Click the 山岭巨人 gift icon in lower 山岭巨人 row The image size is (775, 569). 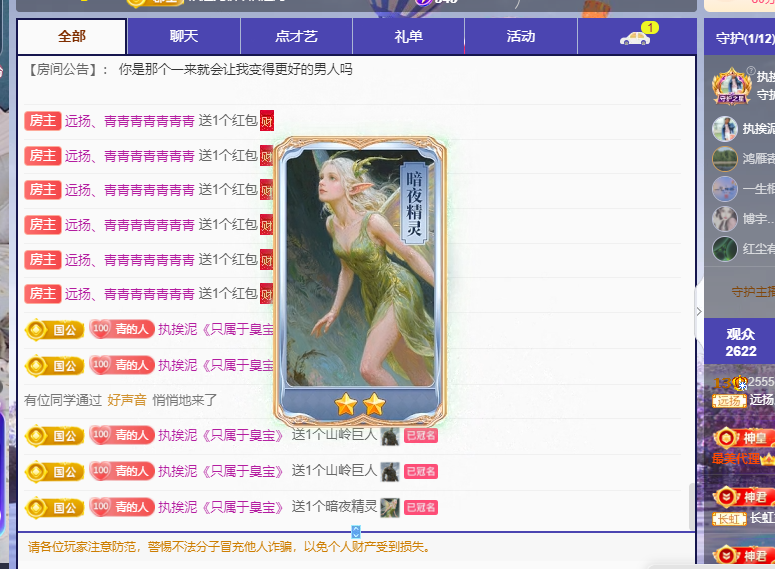click(x=390, y=472)
